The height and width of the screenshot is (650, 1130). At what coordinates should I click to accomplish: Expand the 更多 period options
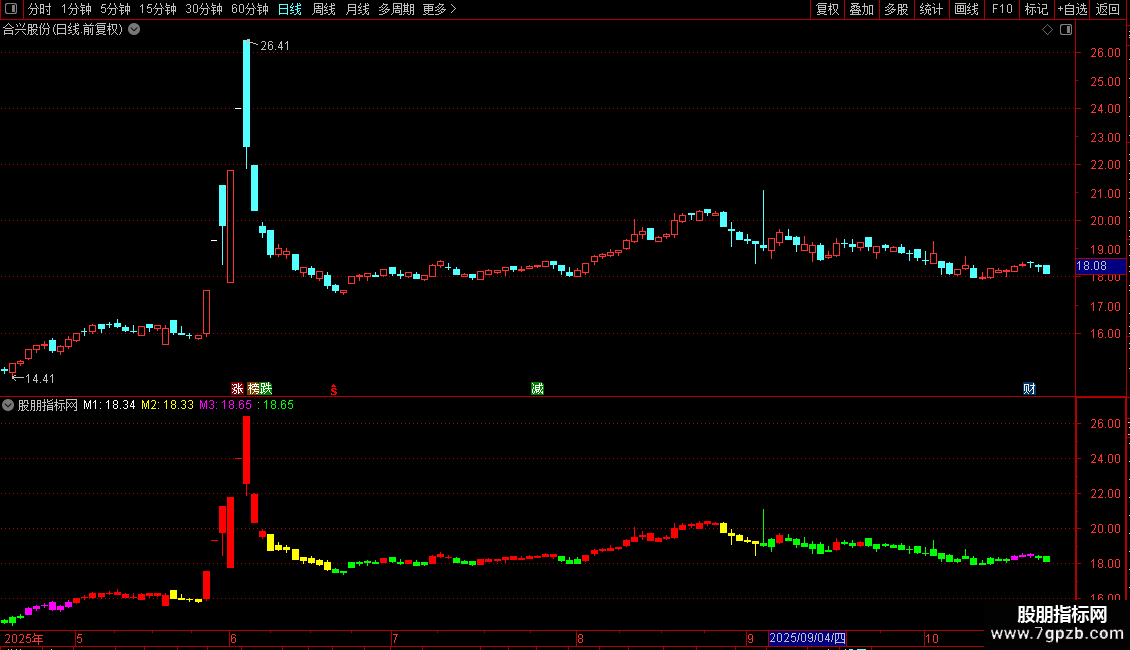coord(440,9)
